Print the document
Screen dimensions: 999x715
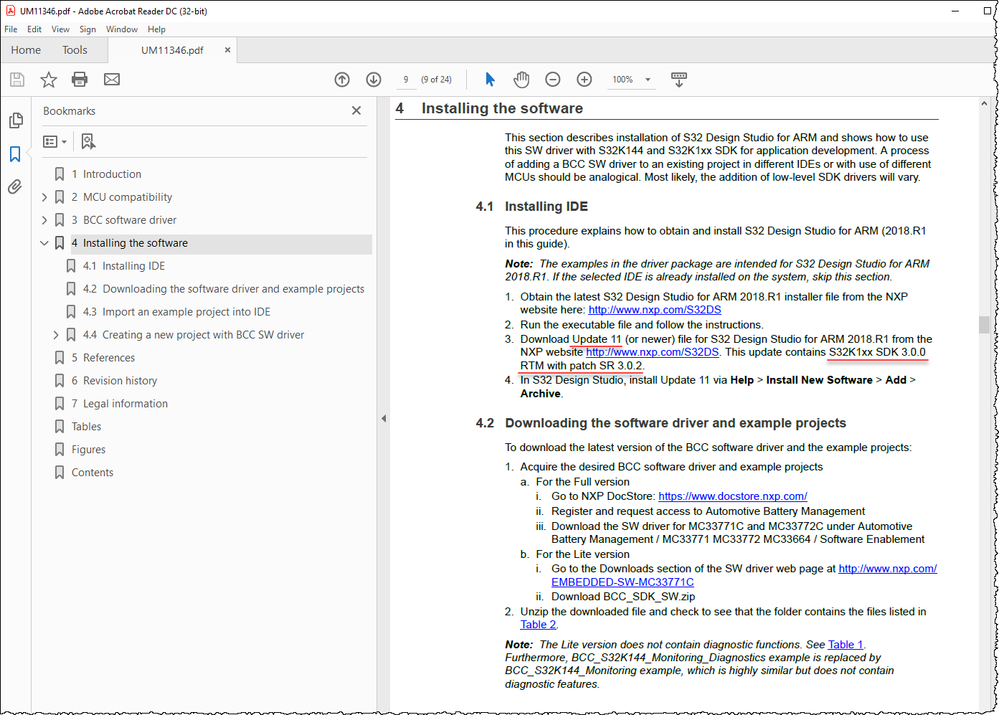(x=79, y=79)
